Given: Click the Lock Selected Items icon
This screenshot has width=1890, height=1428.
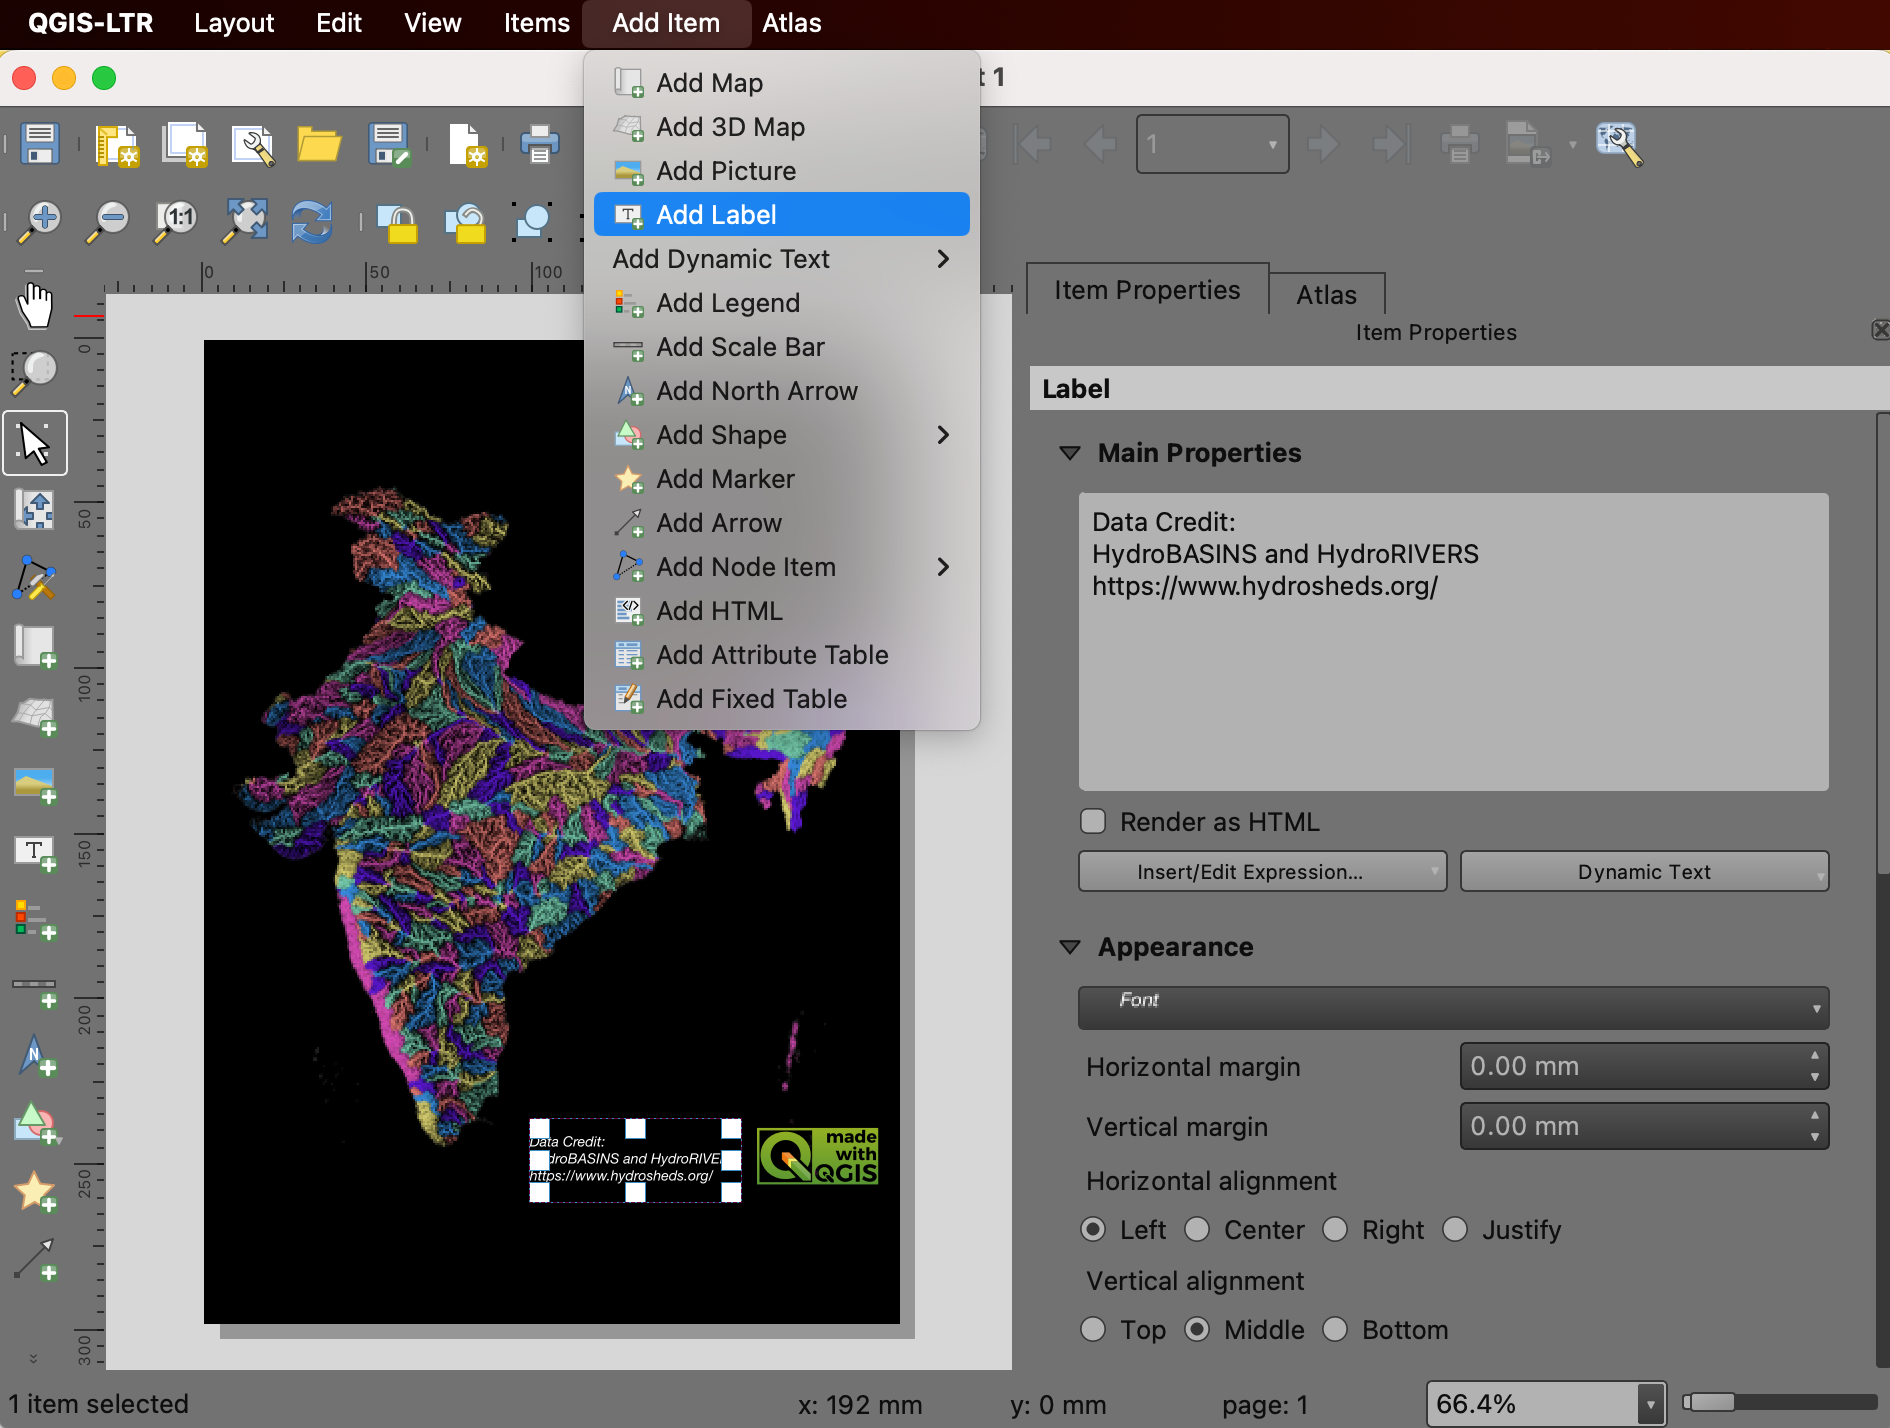Looking at the screenshot, I should pyautogui.click(x=398, y=221).
